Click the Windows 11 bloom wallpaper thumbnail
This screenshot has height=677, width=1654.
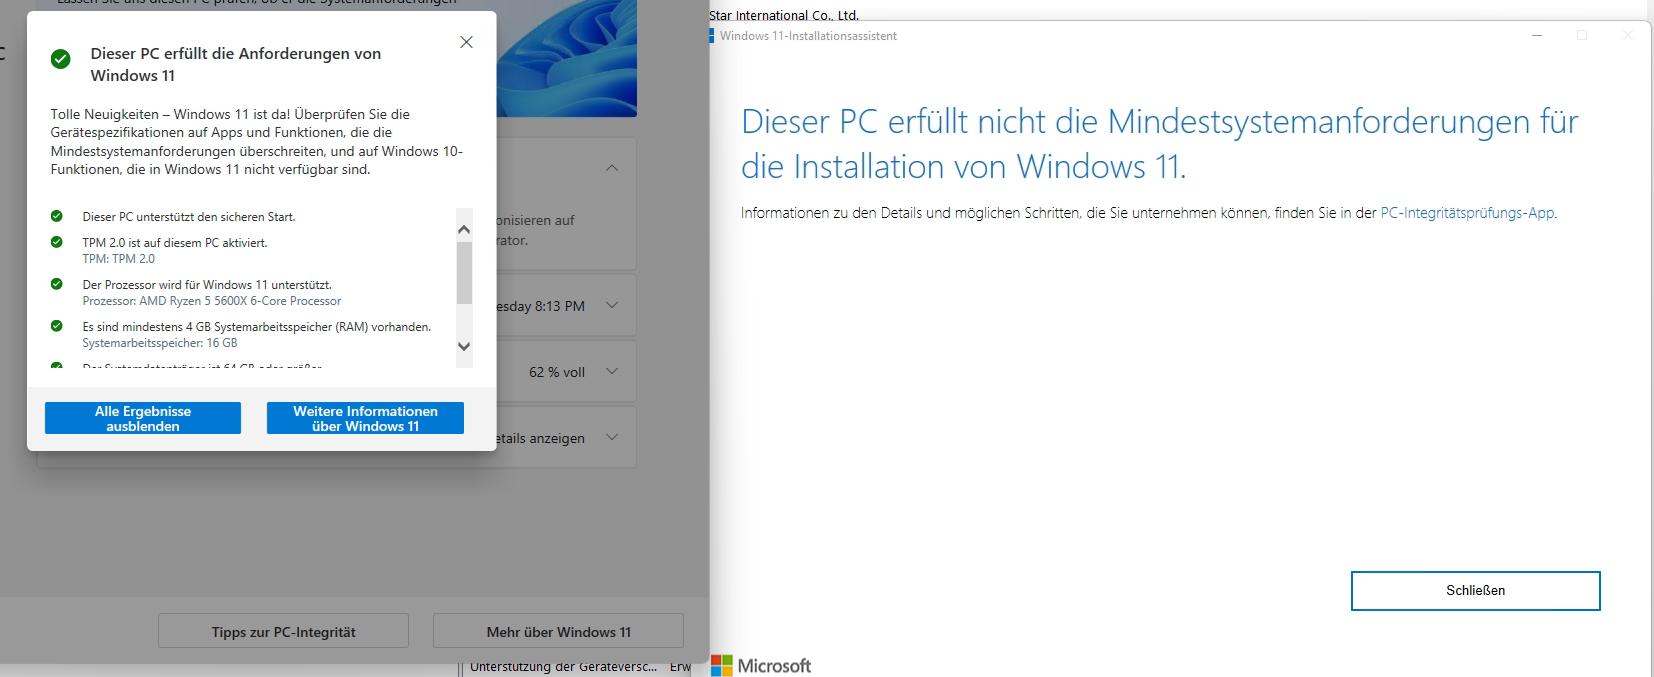coord(566,58)
